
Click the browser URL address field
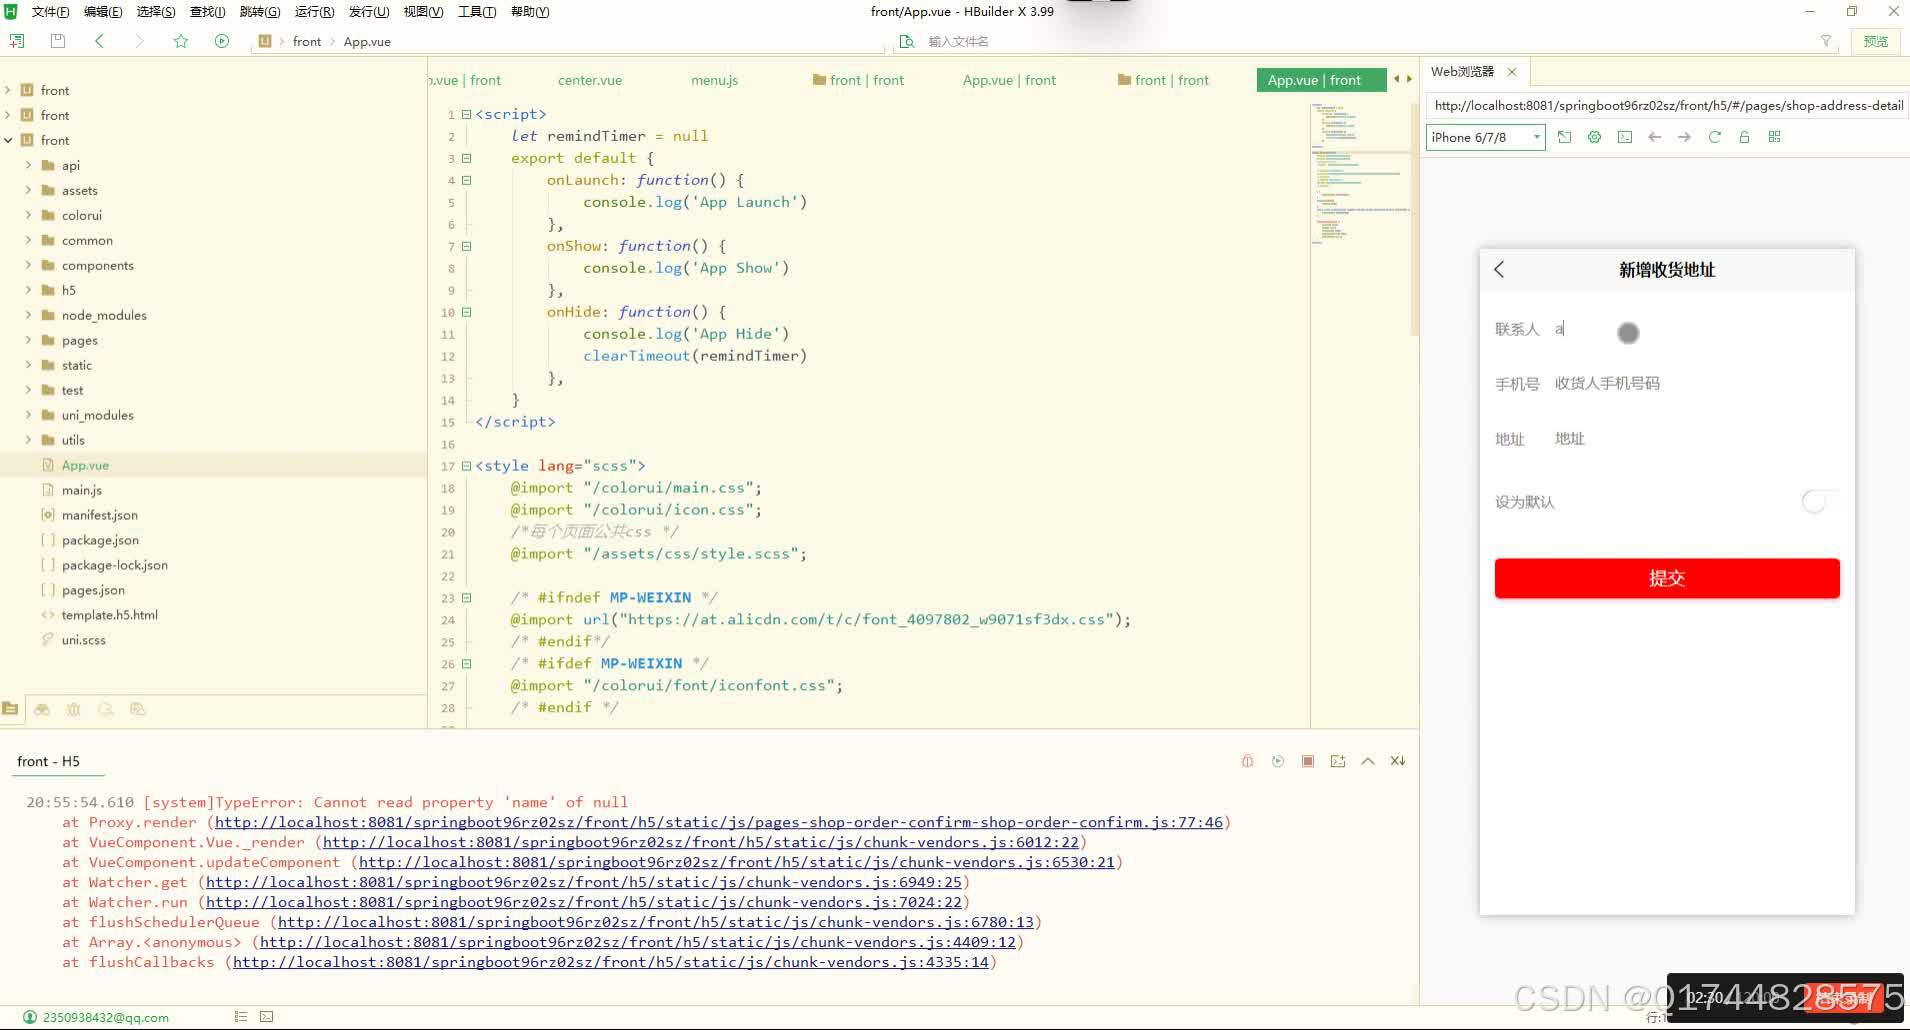pos(1667,105)
